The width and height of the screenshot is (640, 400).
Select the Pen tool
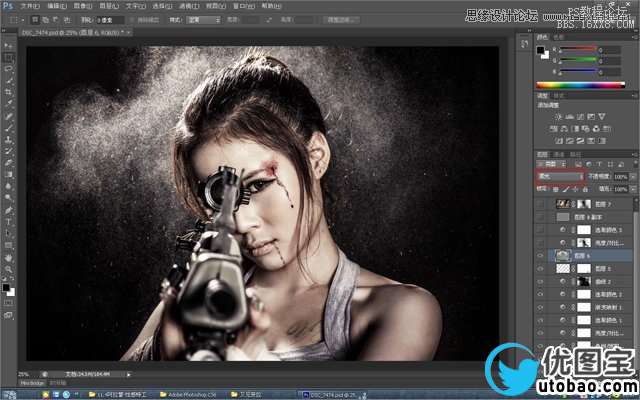point(9,210)
